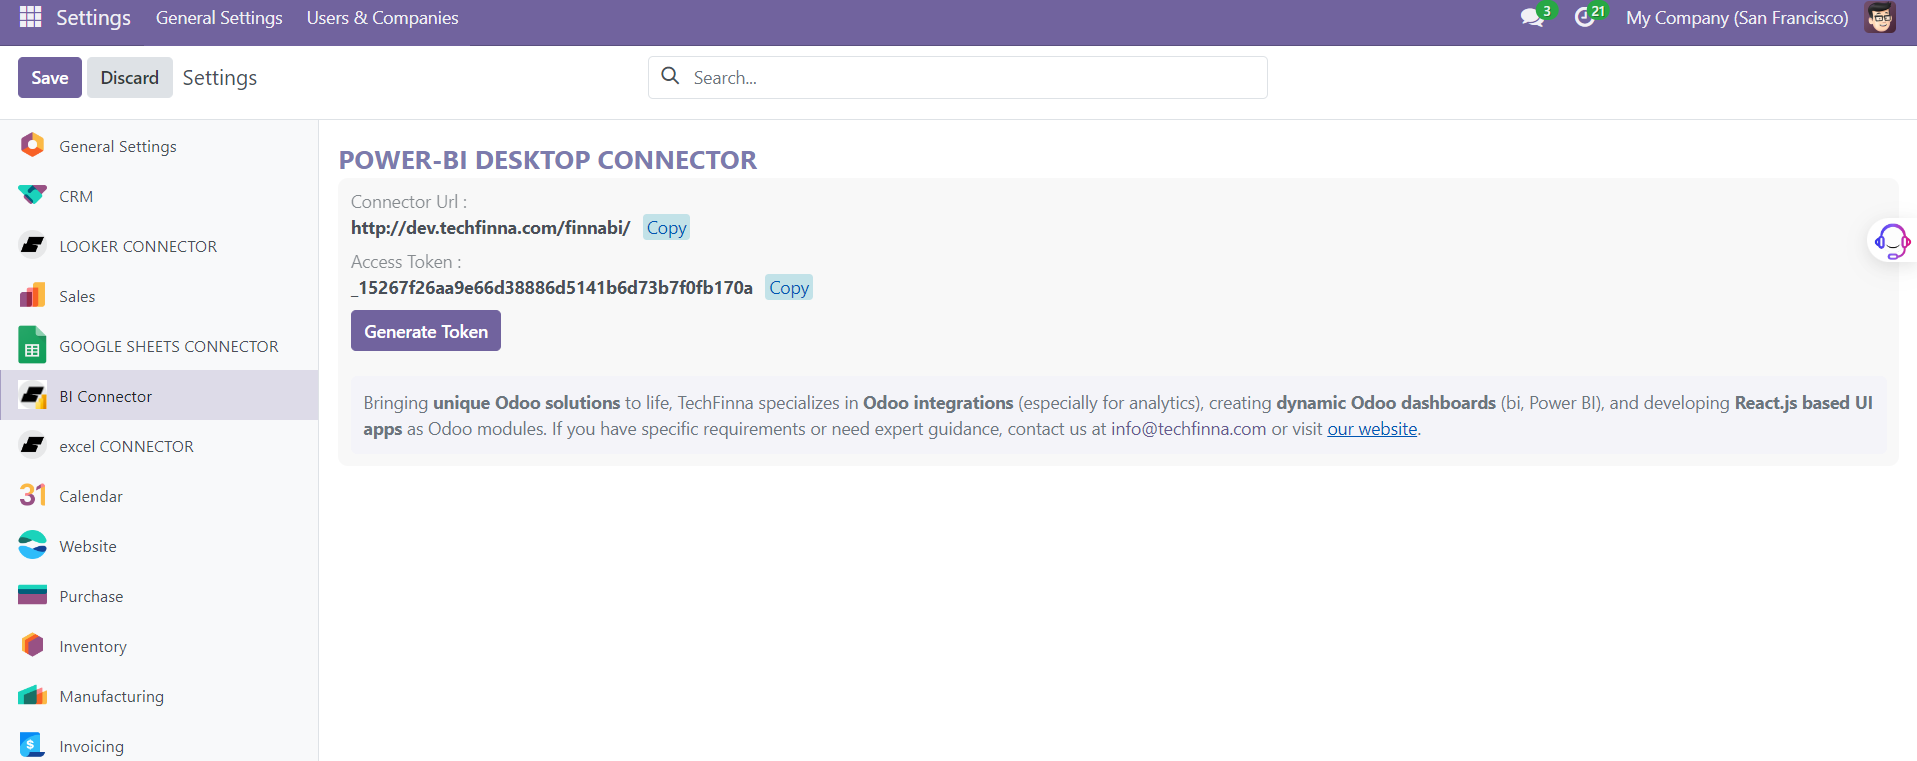The image size is (1917, 761).
Task: Select the Website settings tab label
Action: (x=88, y=546)
